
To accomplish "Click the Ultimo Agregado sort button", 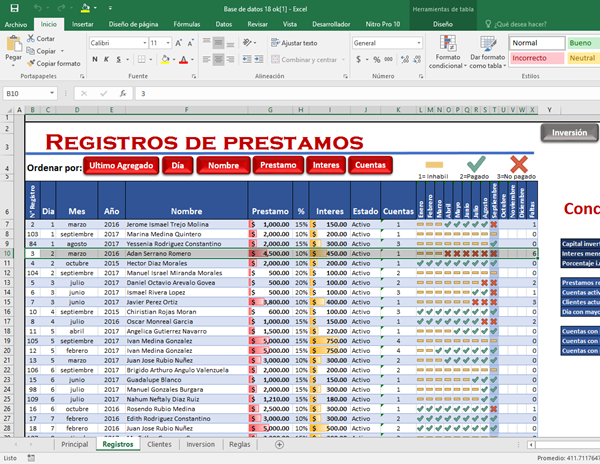I will [120, 165].
